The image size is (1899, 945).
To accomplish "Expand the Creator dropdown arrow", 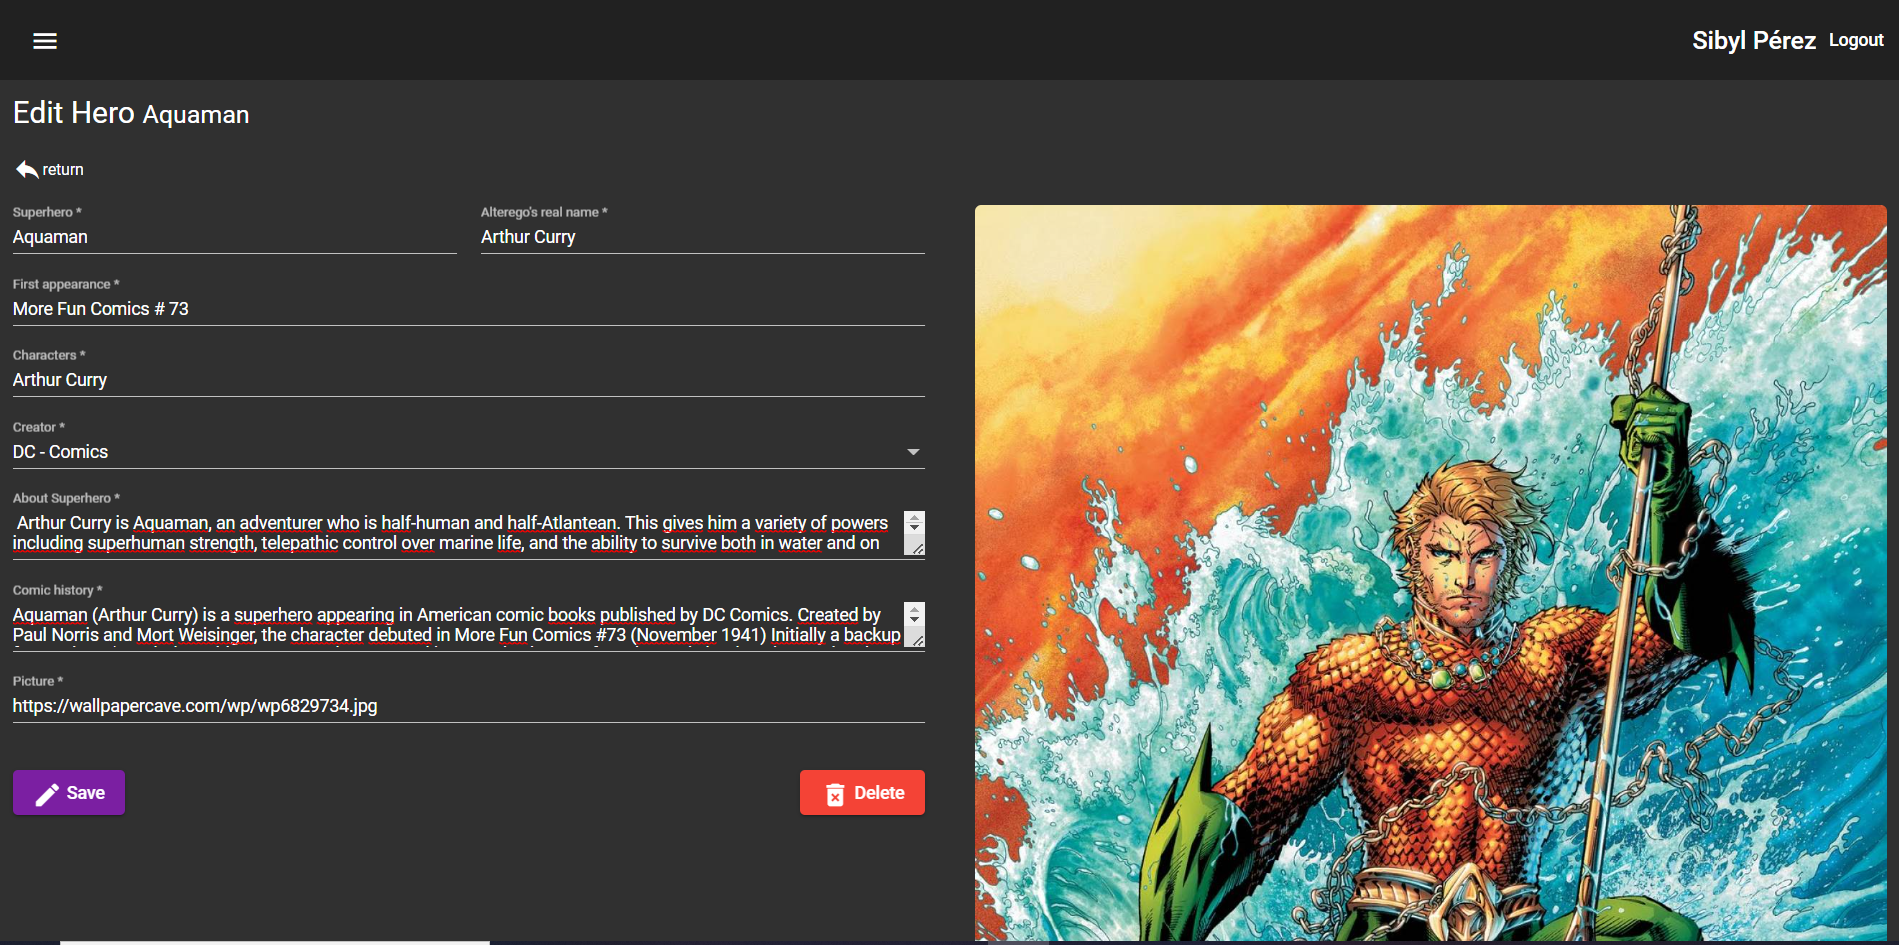I will (913, 452).
